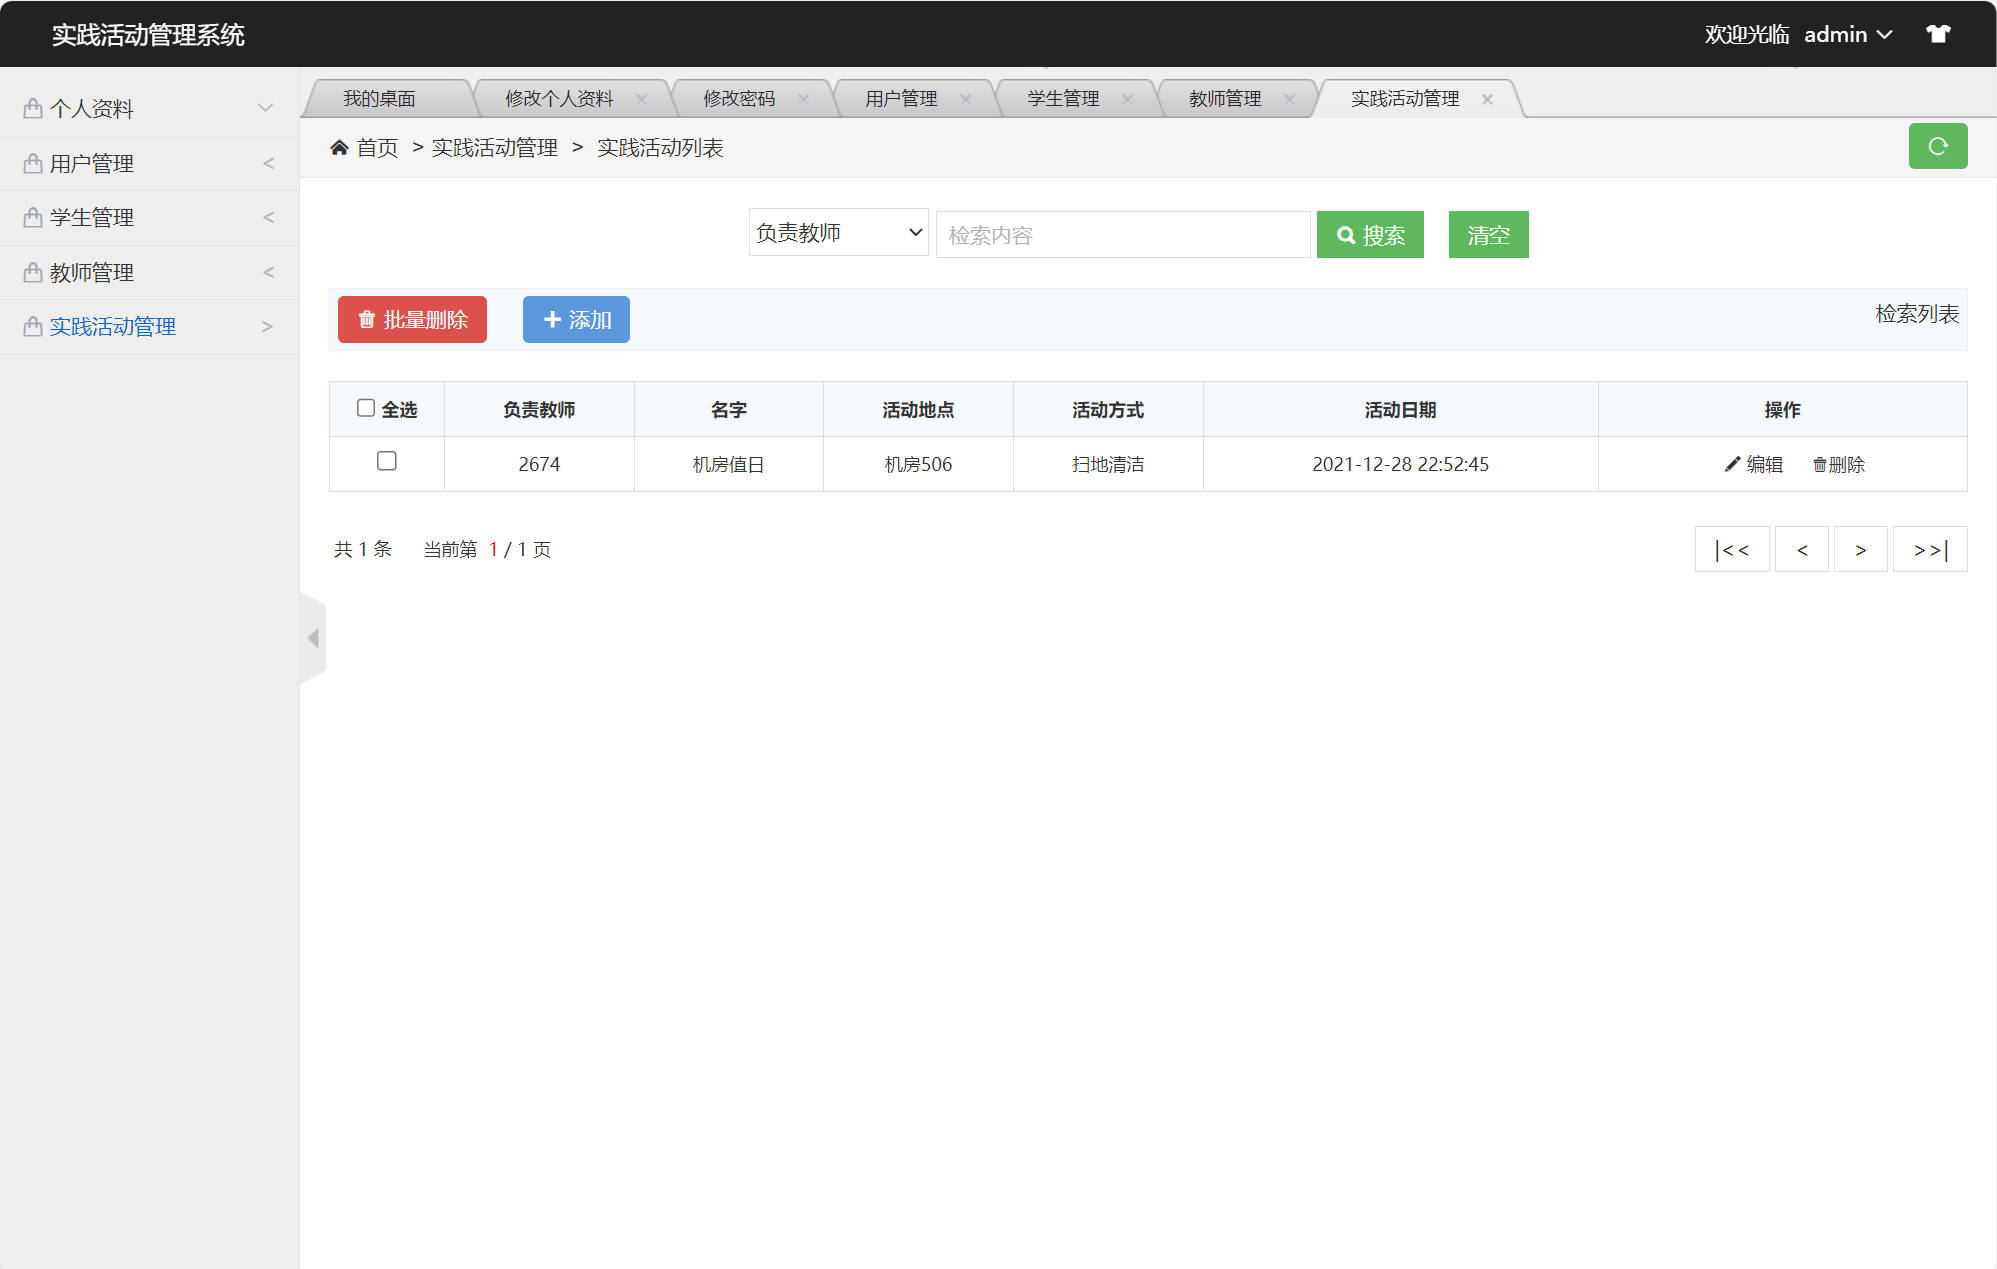Click the 用户管理 lock icon in sidebar

click(31, 162)
